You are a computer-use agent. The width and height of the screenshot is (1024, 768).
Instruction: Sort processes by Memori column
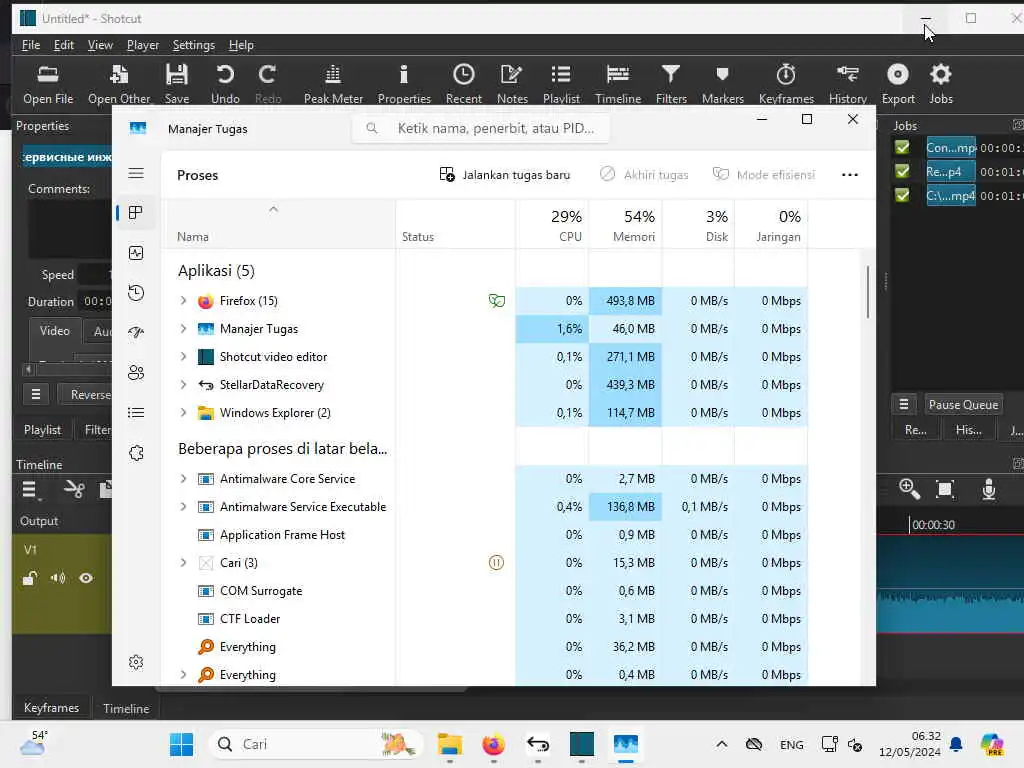click(625, 225)
